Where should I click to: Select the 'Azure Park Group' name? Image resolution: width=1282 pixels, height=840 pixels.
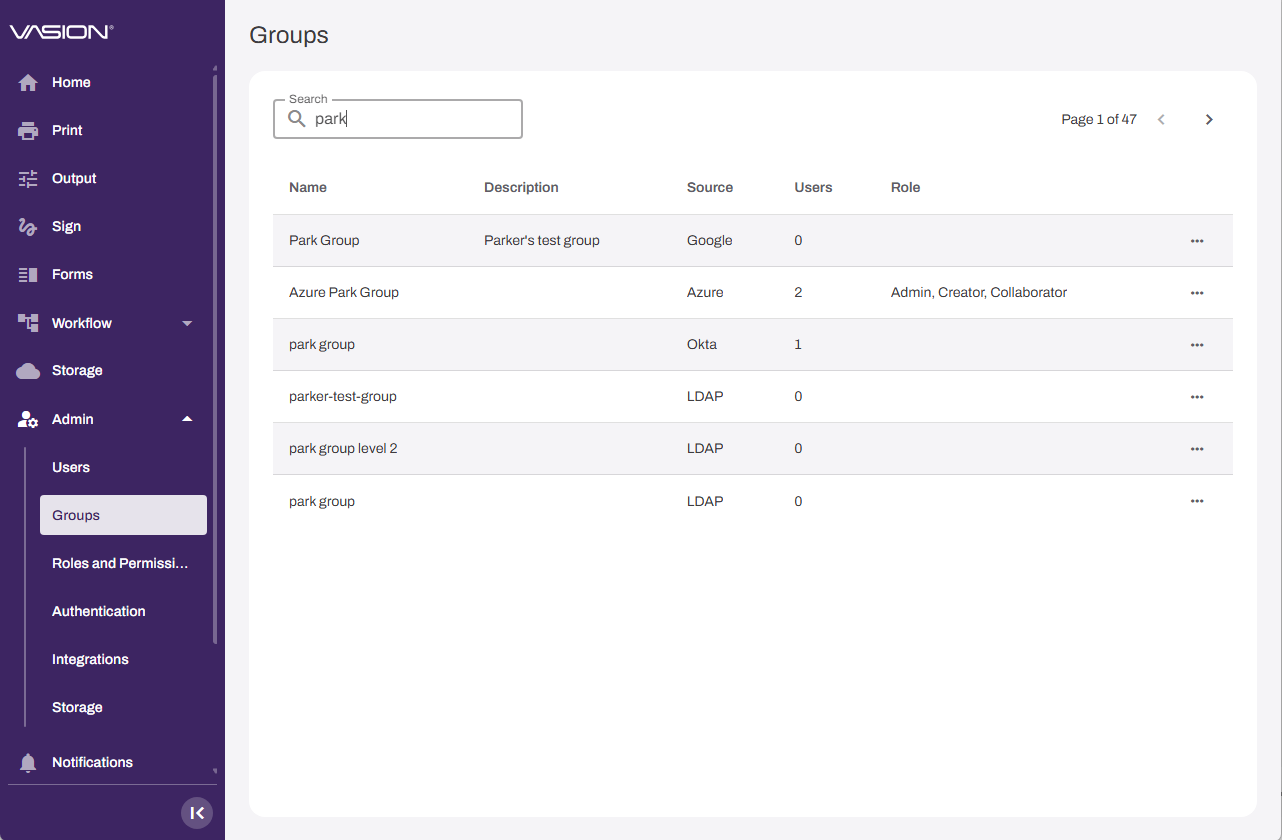click(x=344, y=293)
